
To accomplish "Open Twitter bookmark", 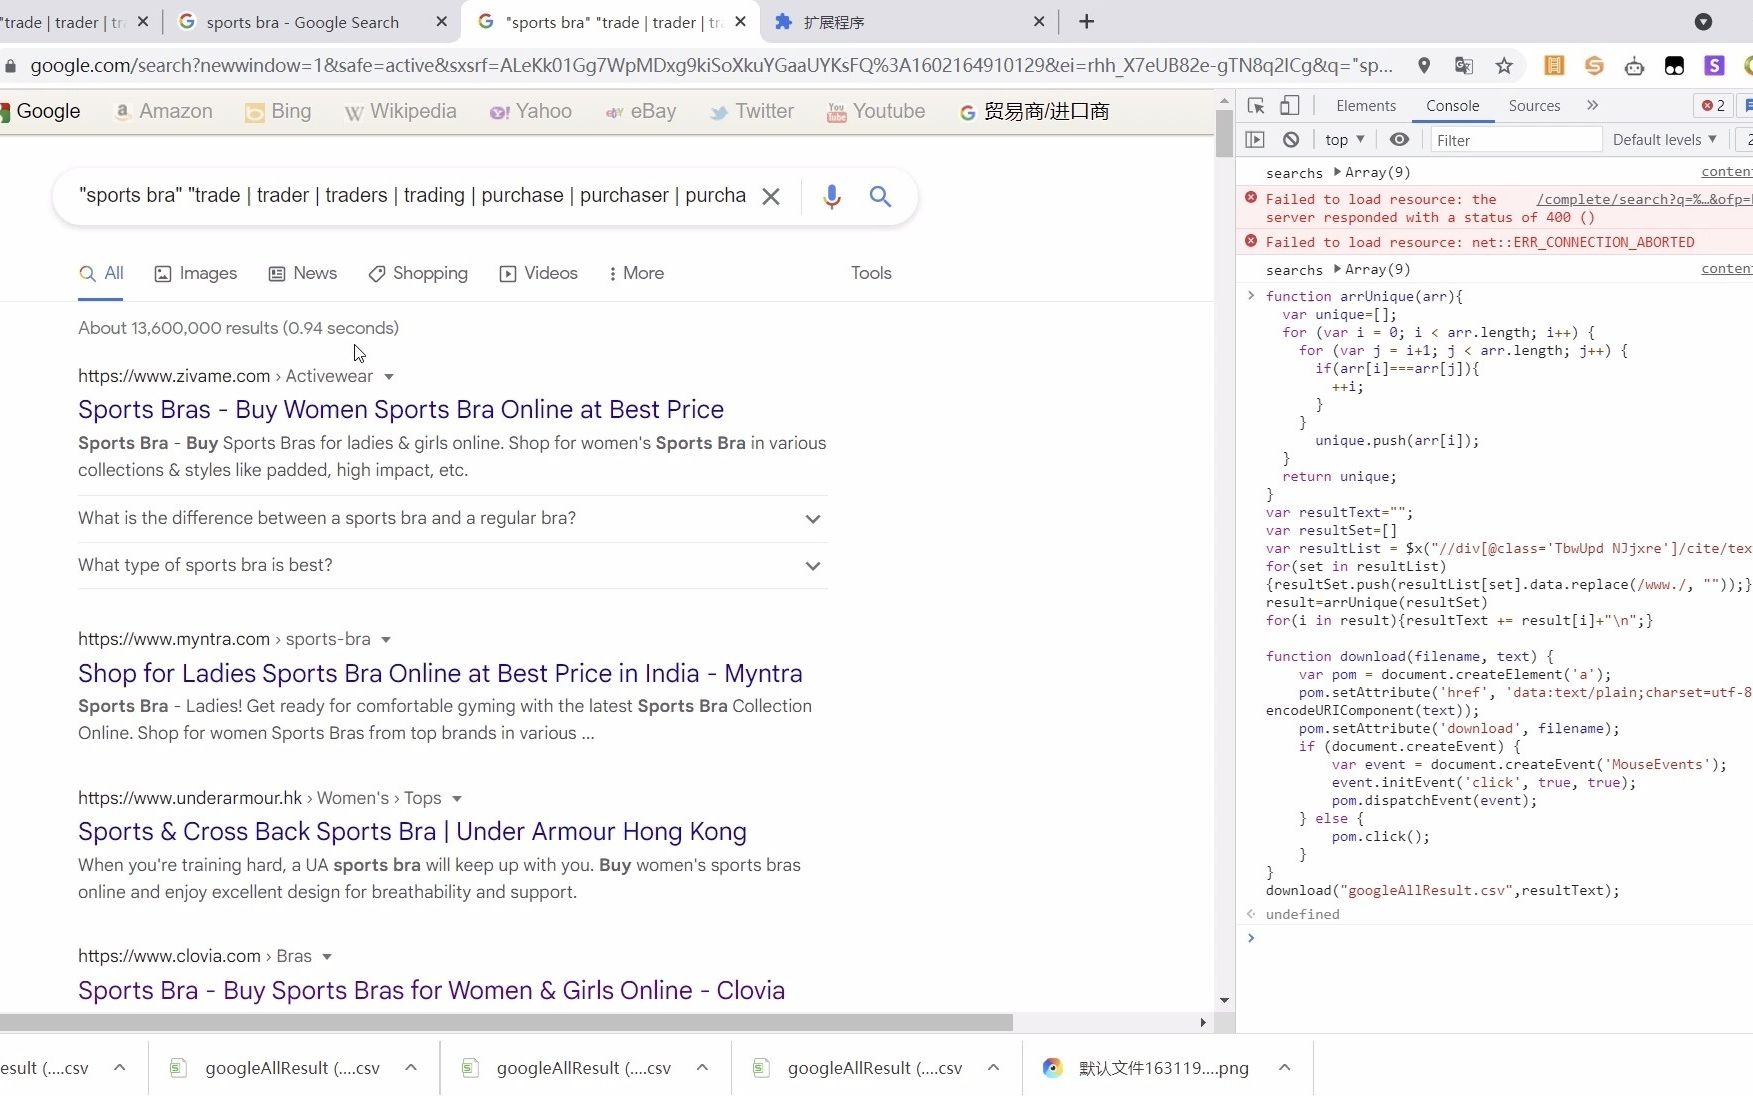I will [751, 111].
